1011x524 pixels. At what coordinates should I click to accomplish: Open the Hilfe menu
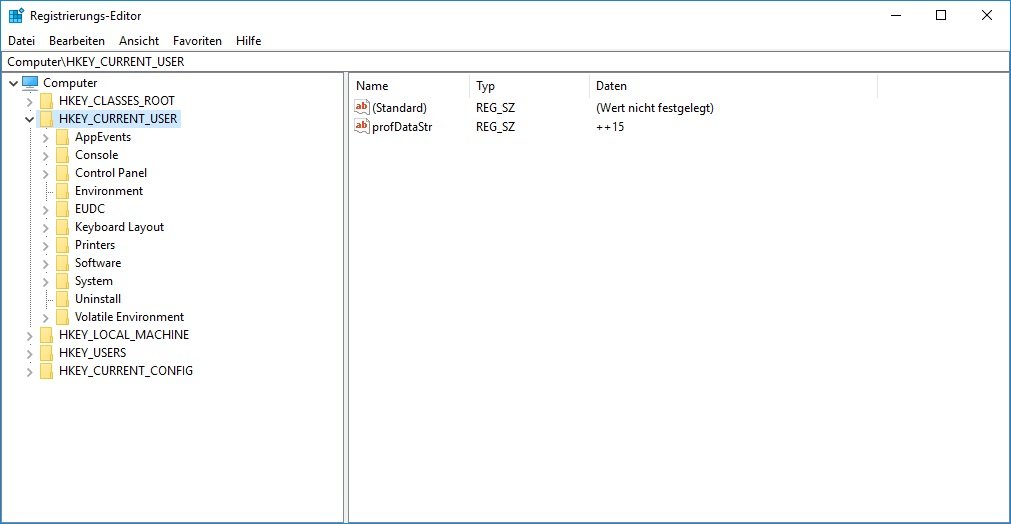coord(248,41)
